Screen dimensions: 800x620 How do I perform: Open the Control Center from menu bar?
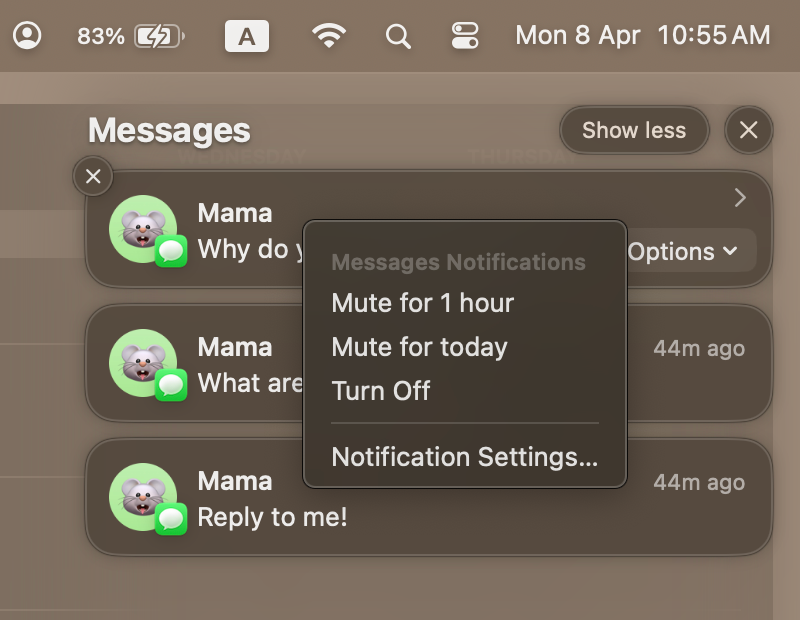pyautogui.click(x=464, y=36)
